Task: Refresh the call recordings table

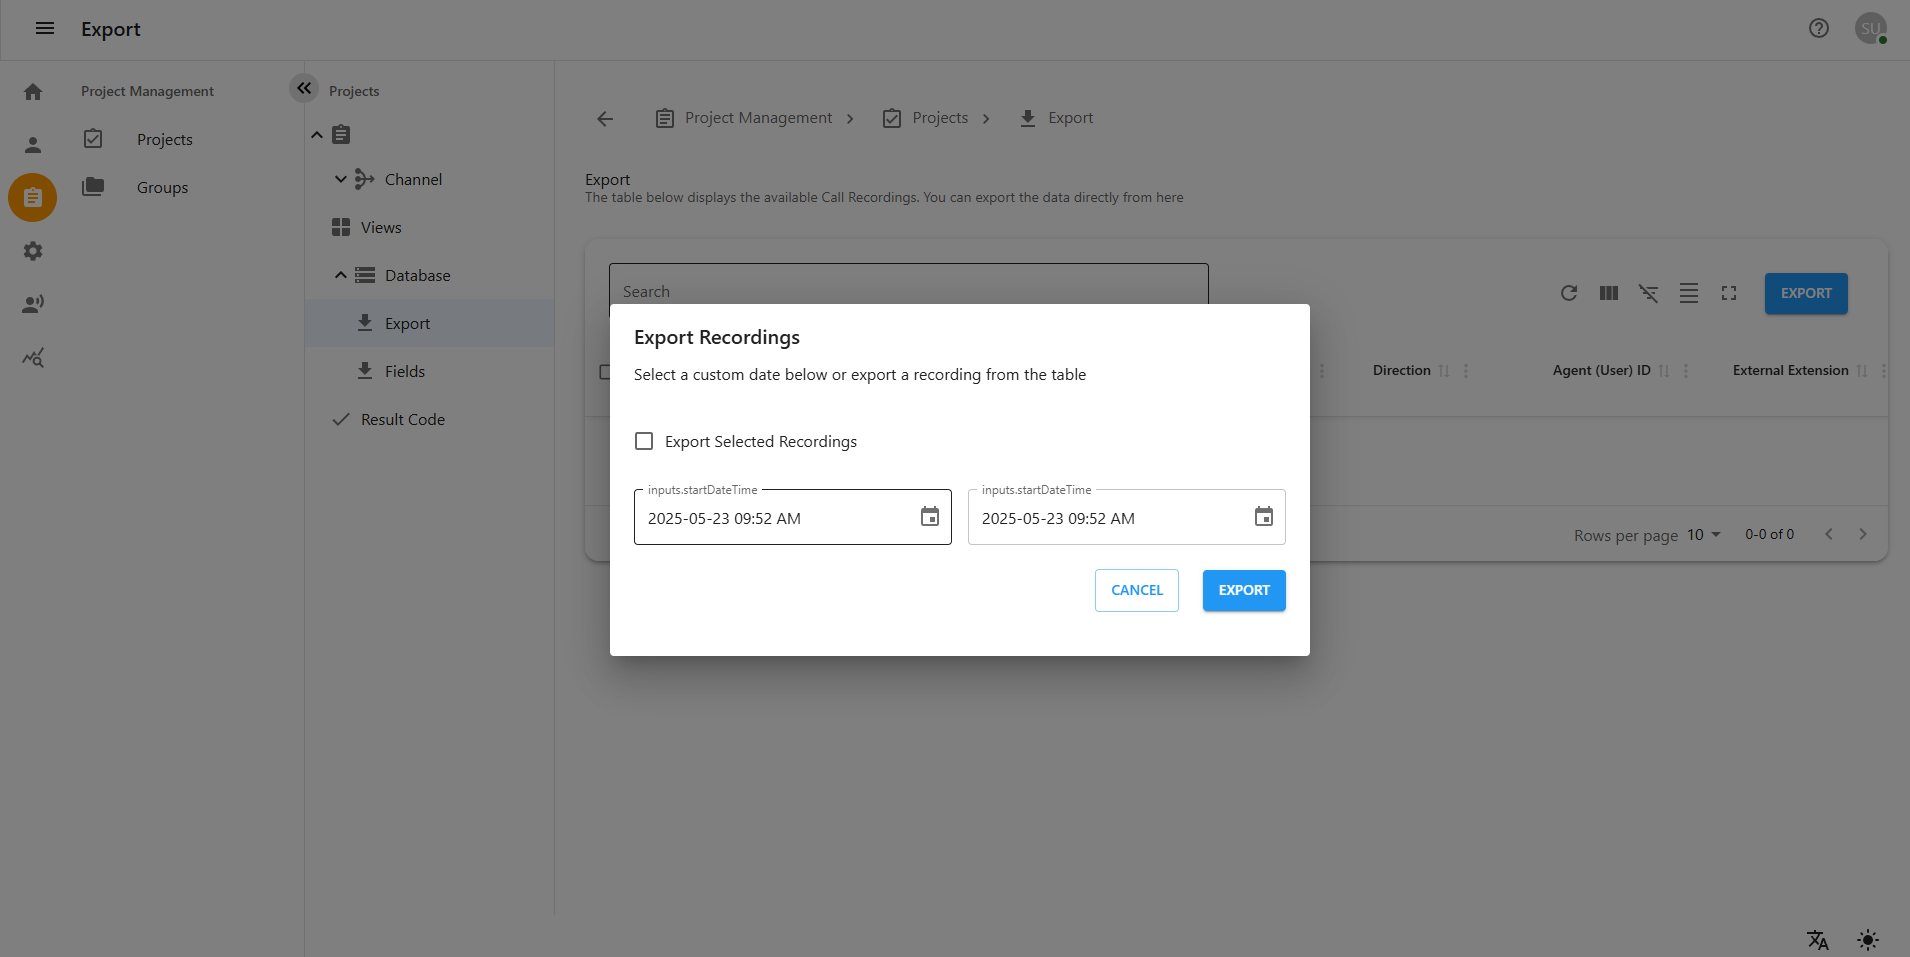Action: coord(1567,293)
